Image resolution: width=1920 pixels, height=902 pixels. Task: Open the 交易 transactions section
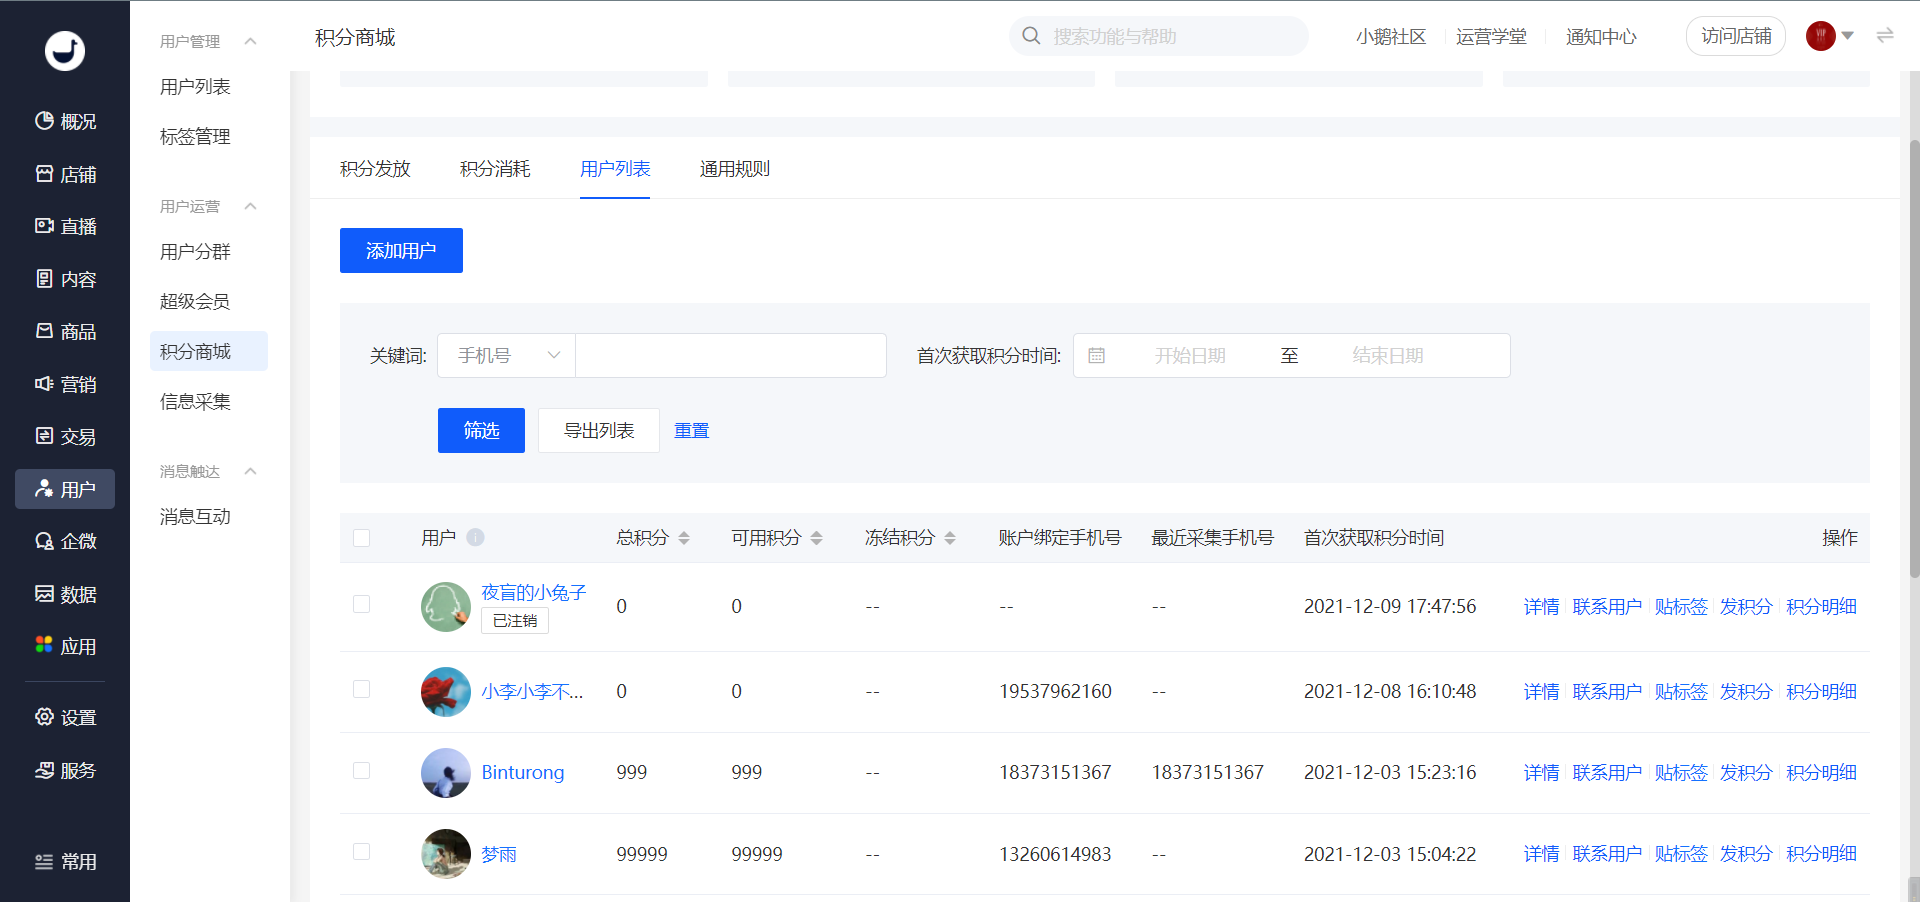click(x=65, y=436)
